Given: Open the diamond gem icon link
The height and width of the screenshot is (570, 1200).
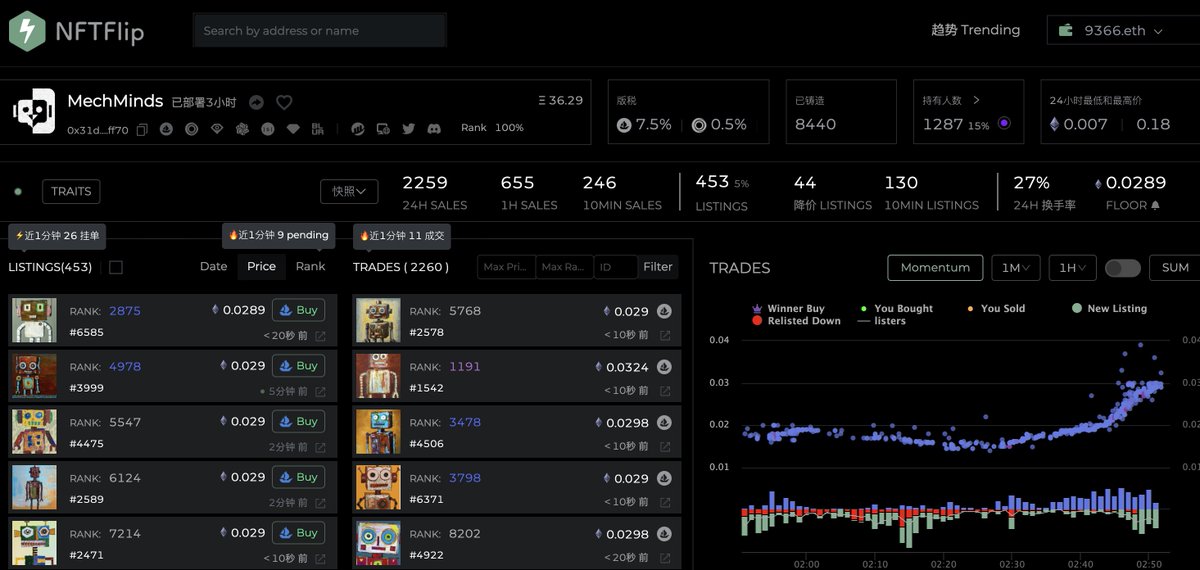Looking at the screenshot, I should click(x=293, y=129).
